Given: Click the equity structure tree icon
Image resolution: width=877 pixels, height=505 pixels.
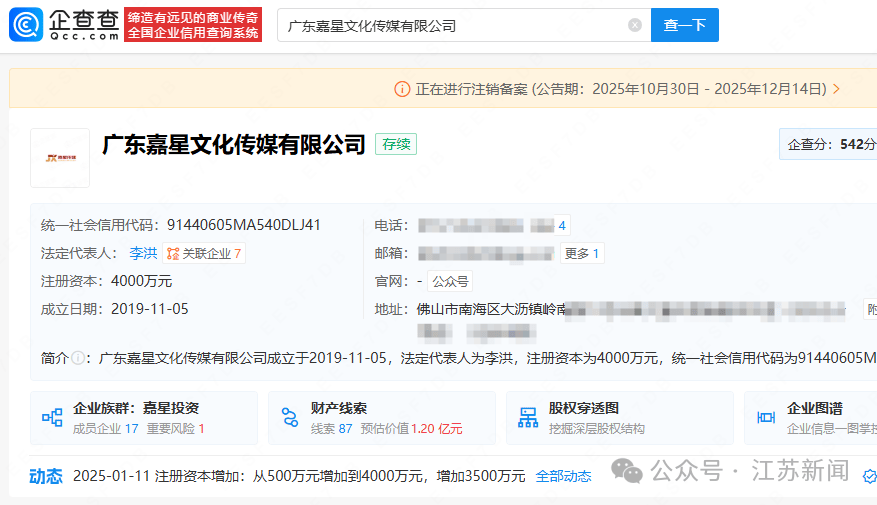Looking at the screenshot, I should coord(528,417).
